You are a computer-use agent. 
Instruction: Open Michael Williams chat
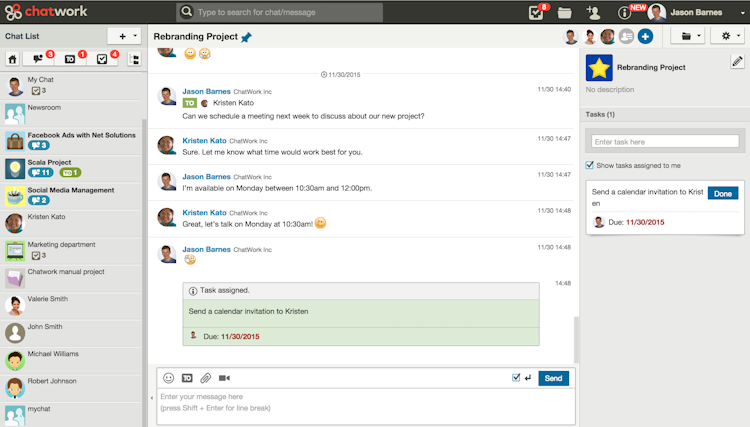coord(72,360)
